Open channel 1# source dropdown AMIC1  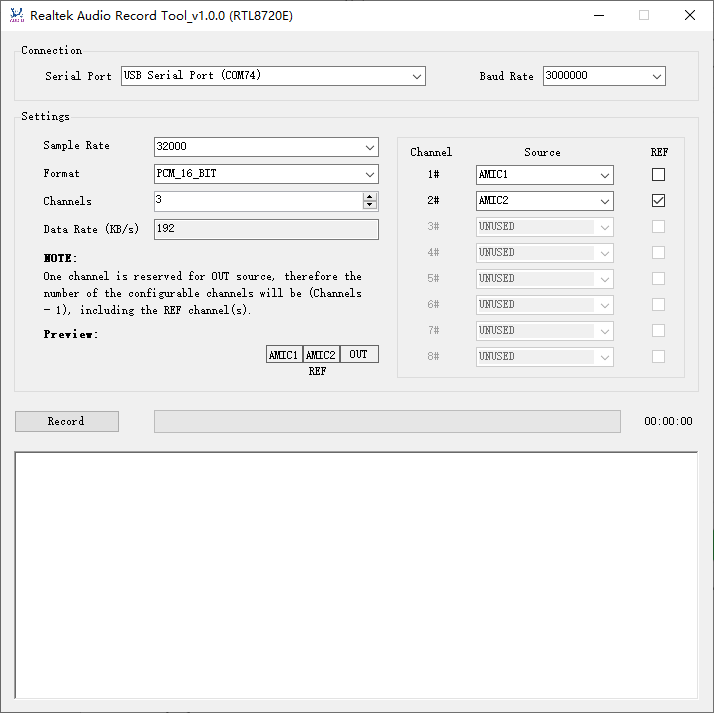pos(545,175)
